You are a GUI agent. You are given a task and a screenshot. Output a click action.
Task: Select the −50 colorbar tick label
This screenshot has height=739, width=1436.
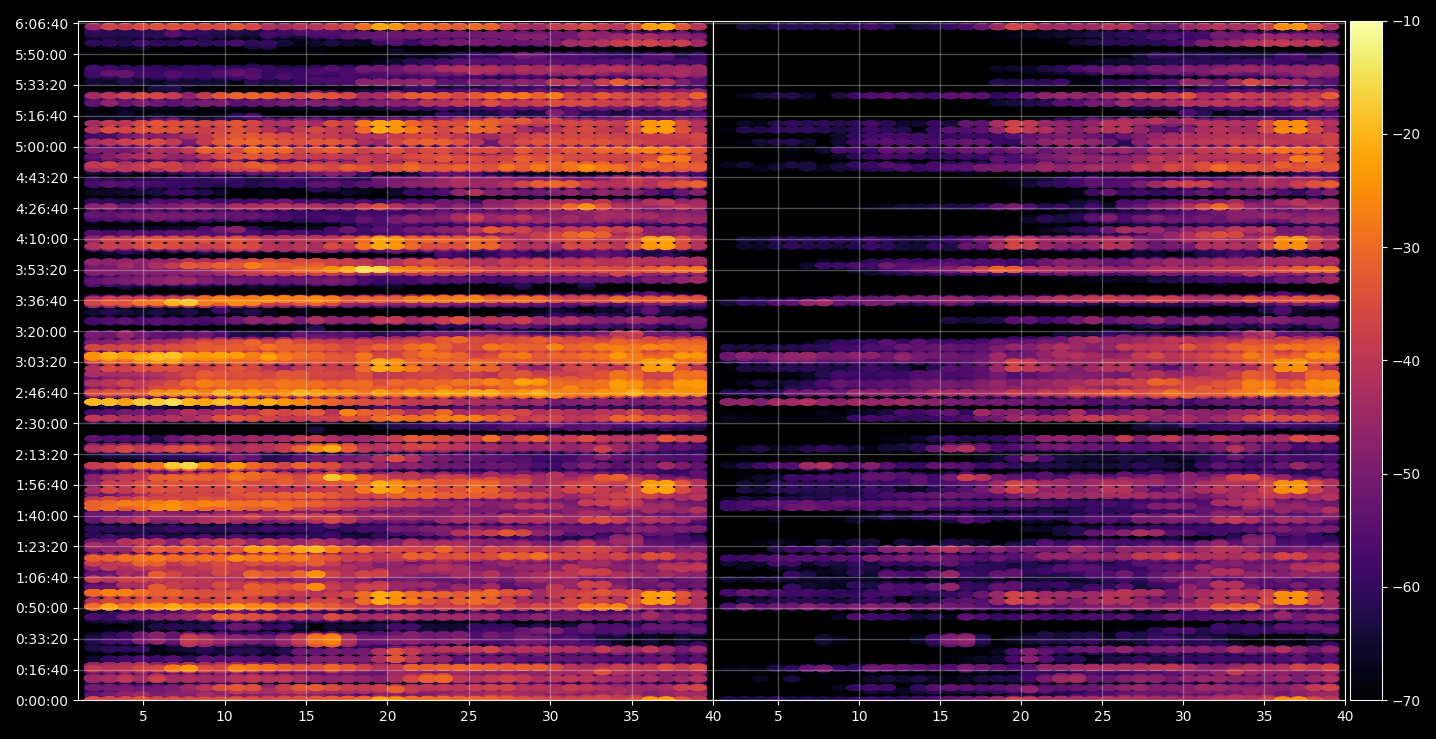tap(1406, 474)
